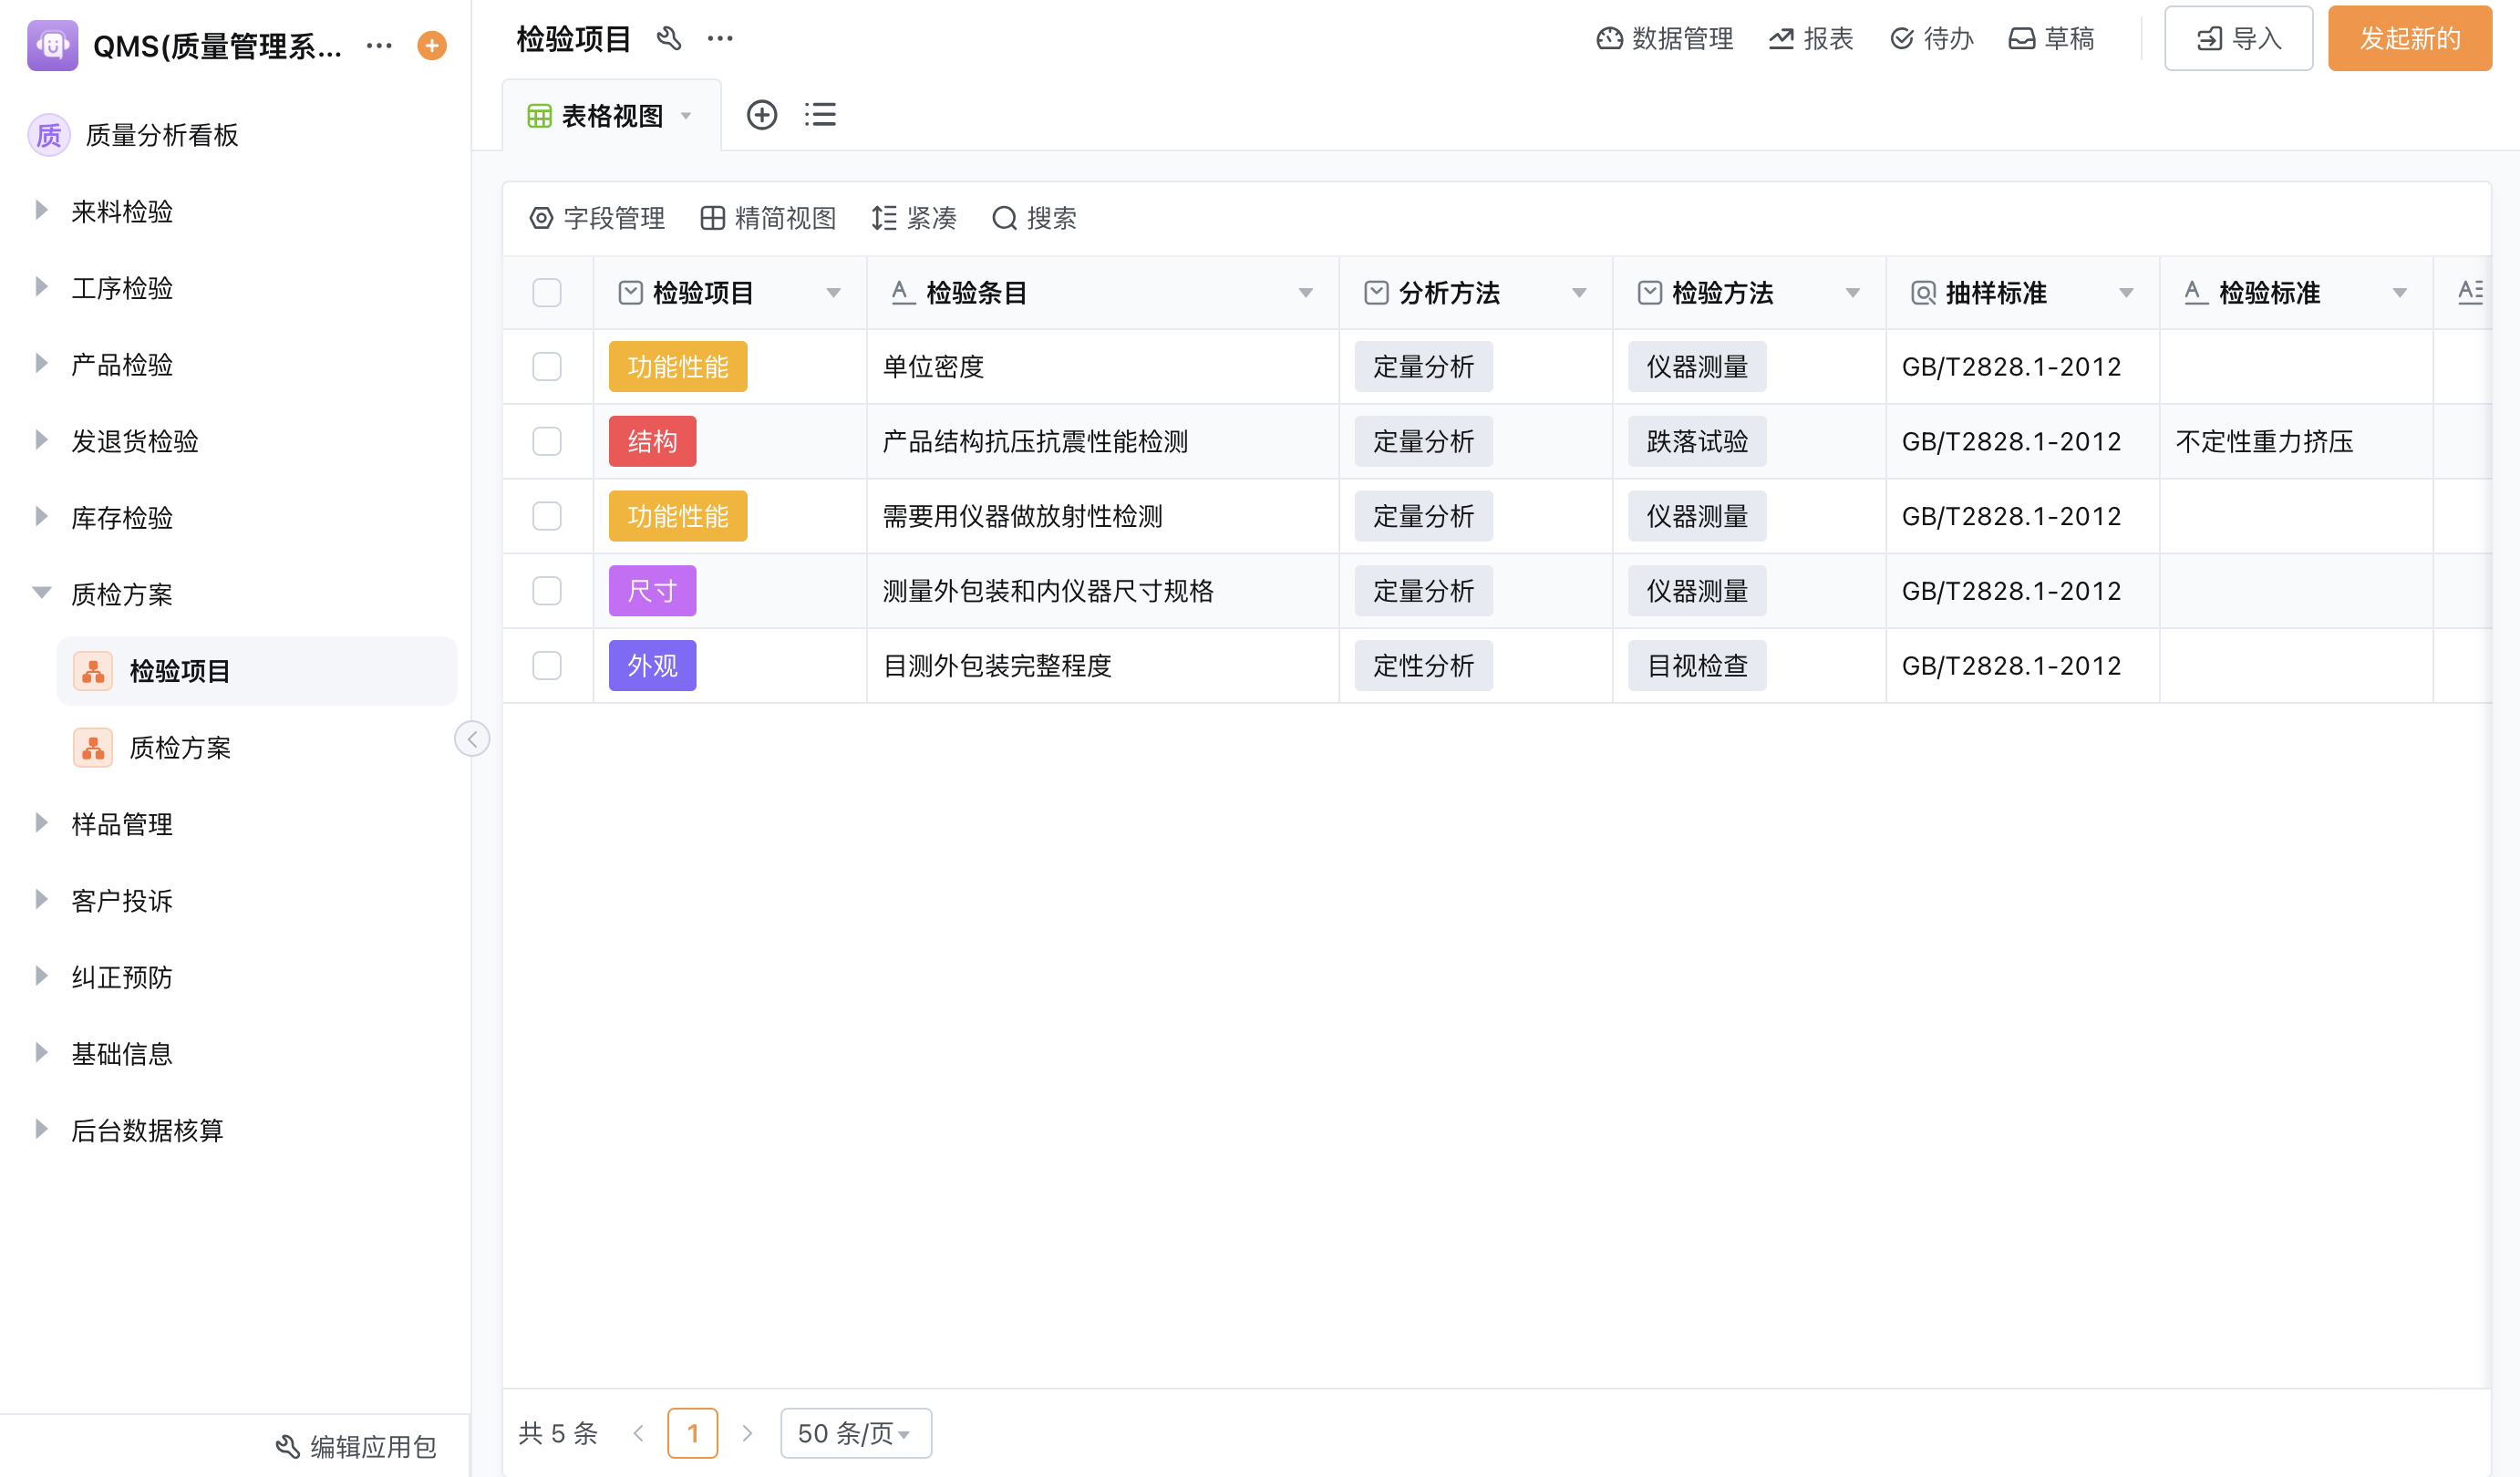The width and height of the screenshot is (2520, 1477).
Task: Collapse the sidebar with the arrow handle
Action: tap(472, 739)
